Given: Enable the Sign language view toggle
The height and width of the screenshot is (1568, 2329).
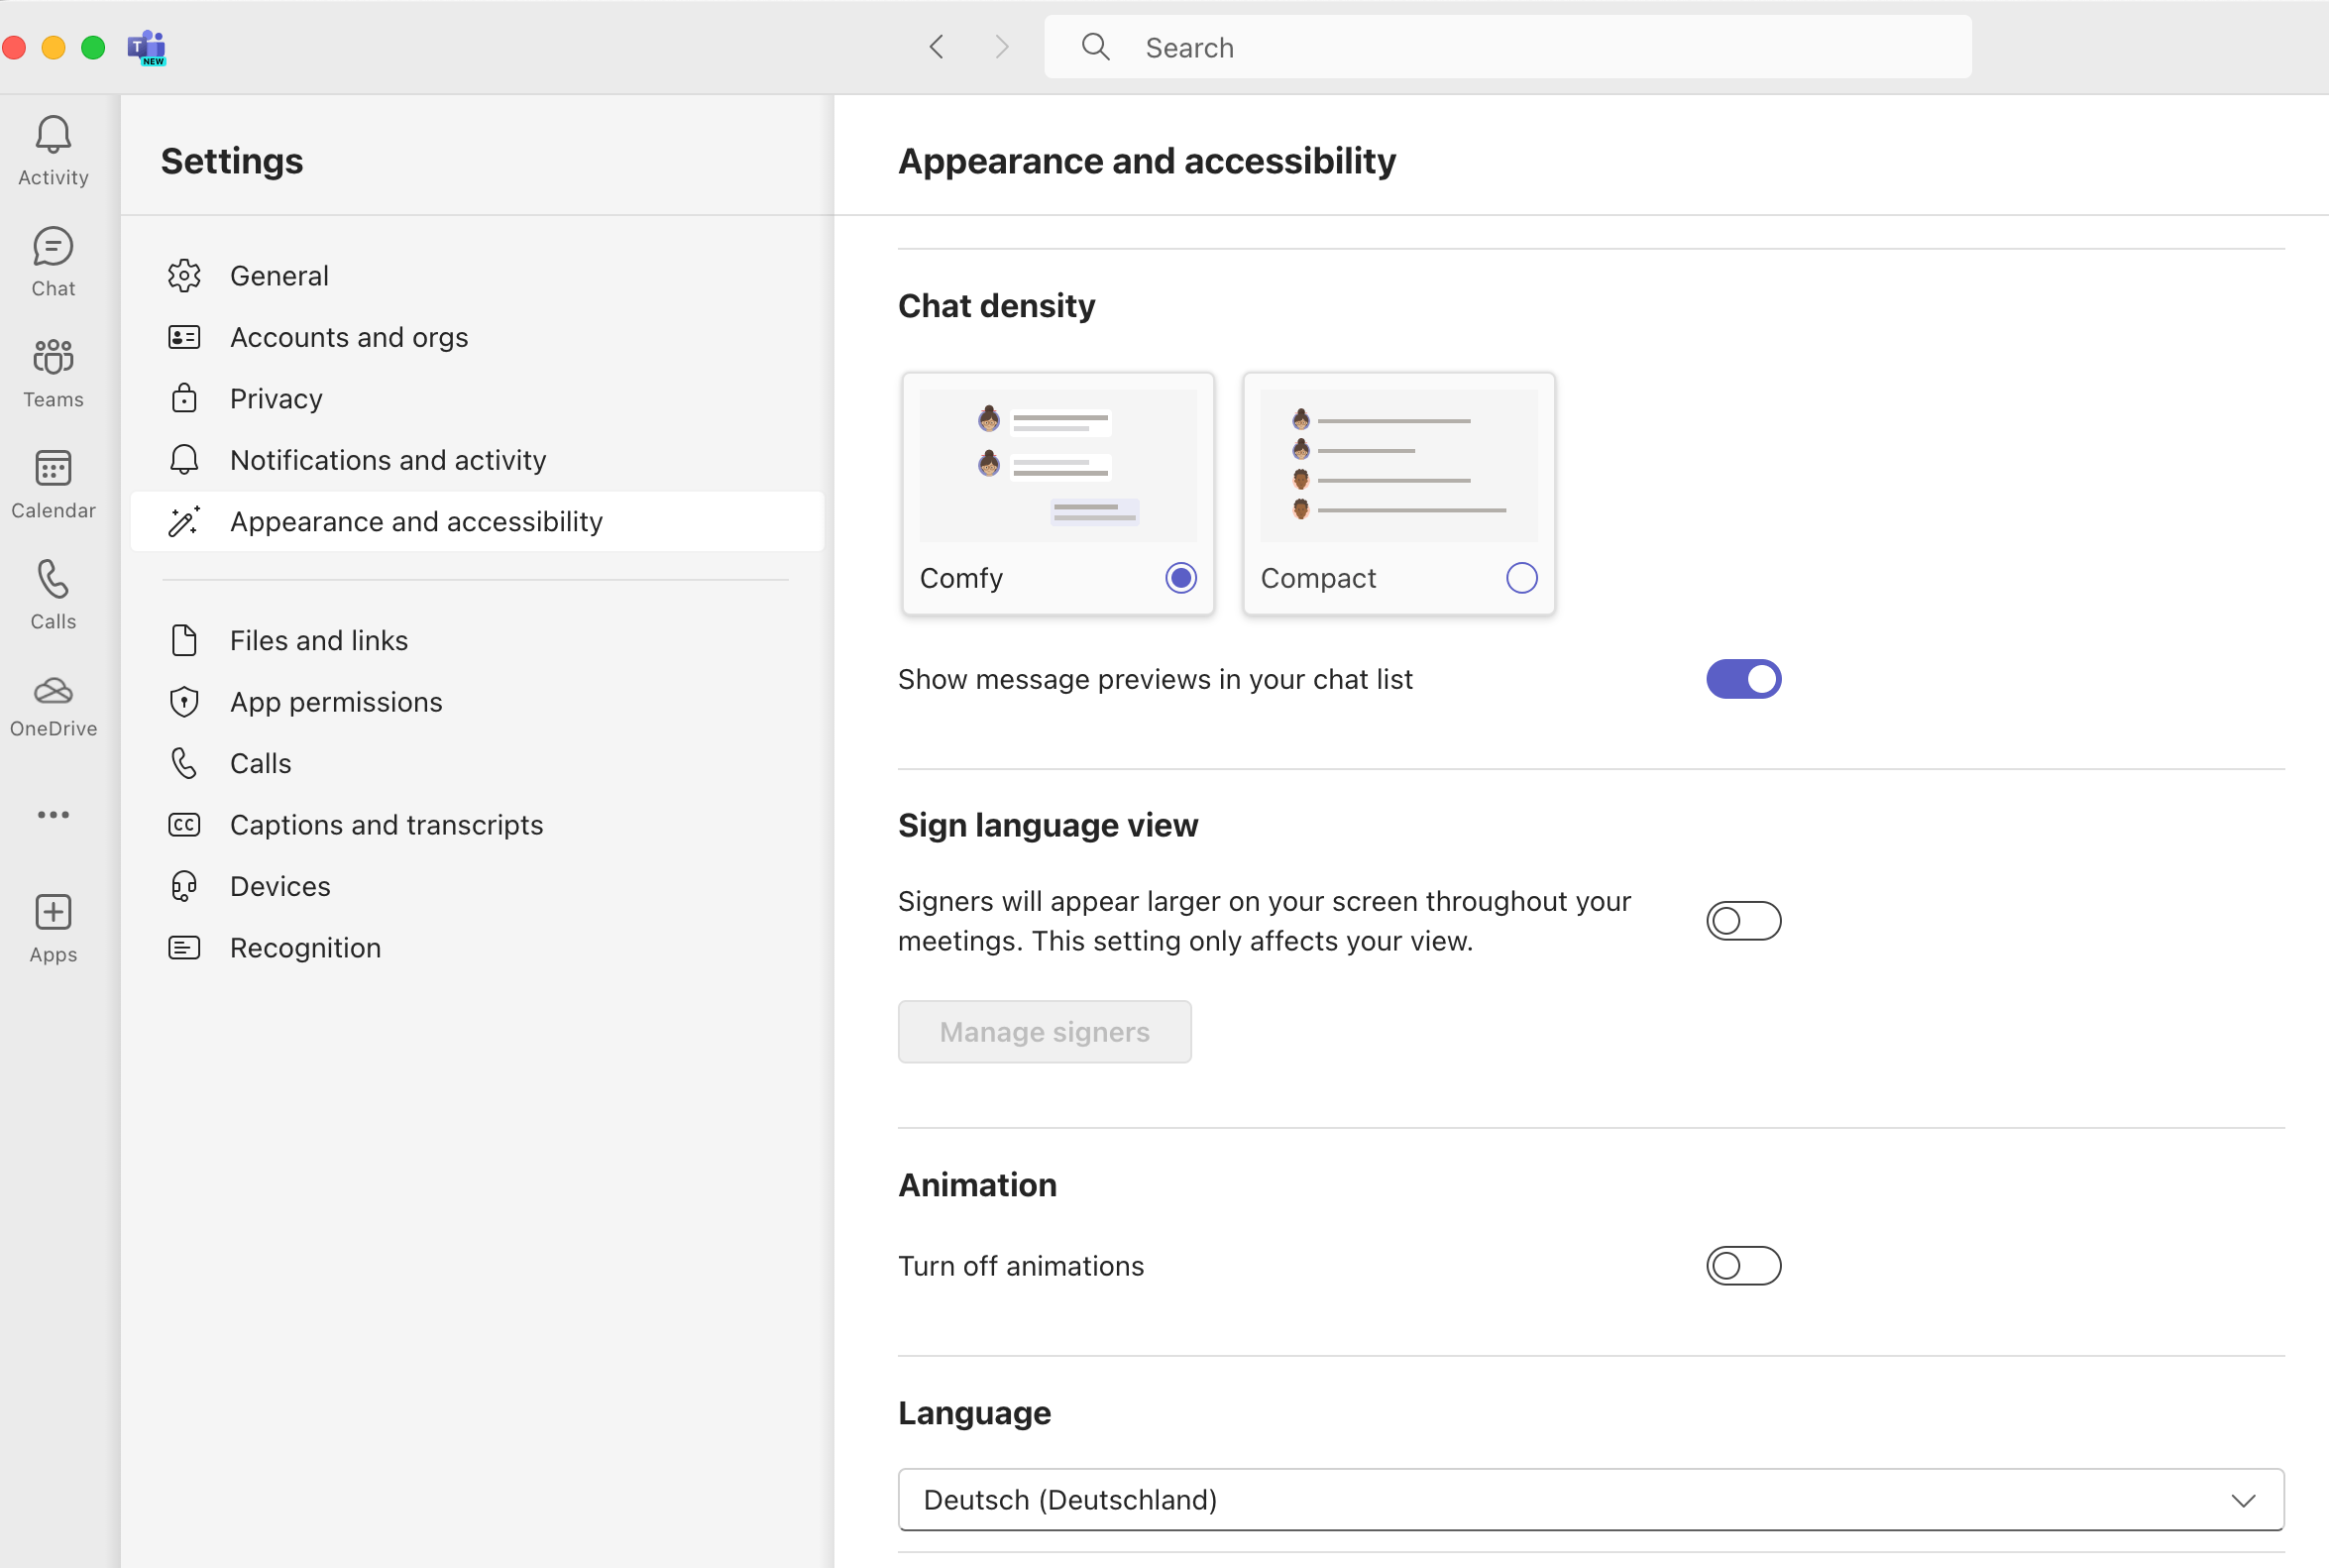Looking at the screenshot, I should pos(1742,920).
